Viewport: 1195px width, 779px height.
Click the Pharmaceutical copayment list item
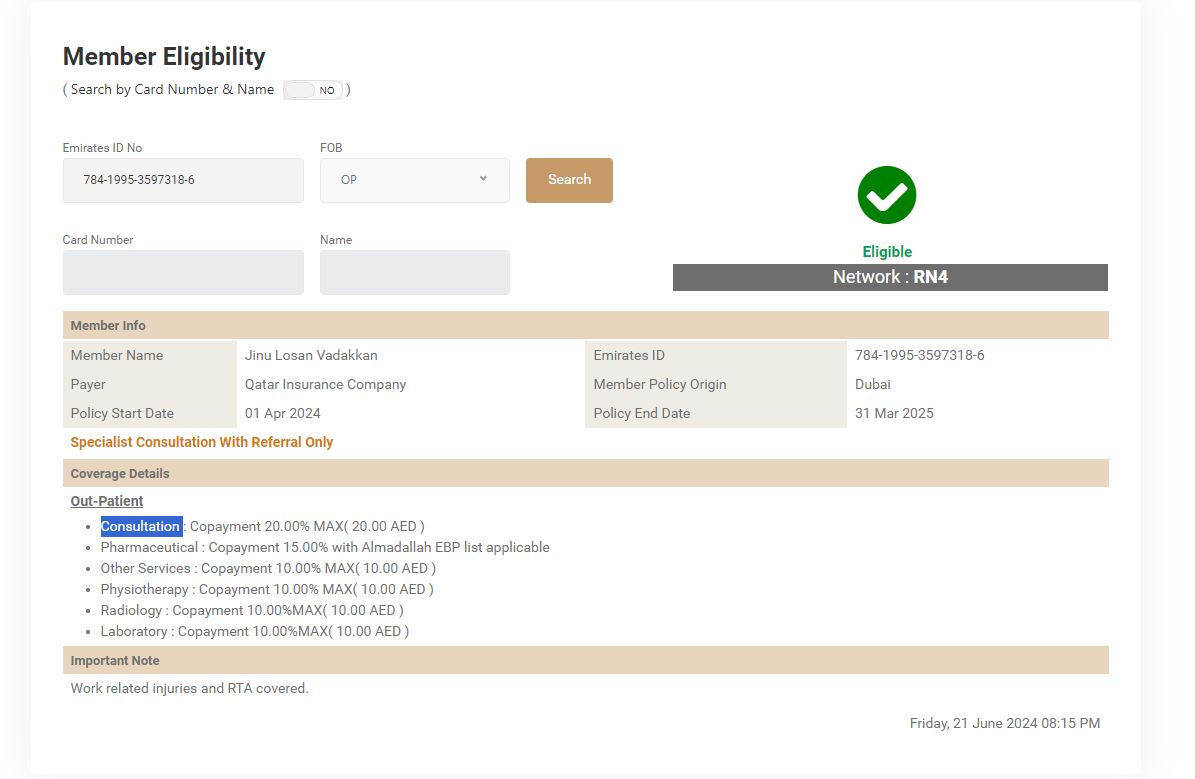point(325,547)
